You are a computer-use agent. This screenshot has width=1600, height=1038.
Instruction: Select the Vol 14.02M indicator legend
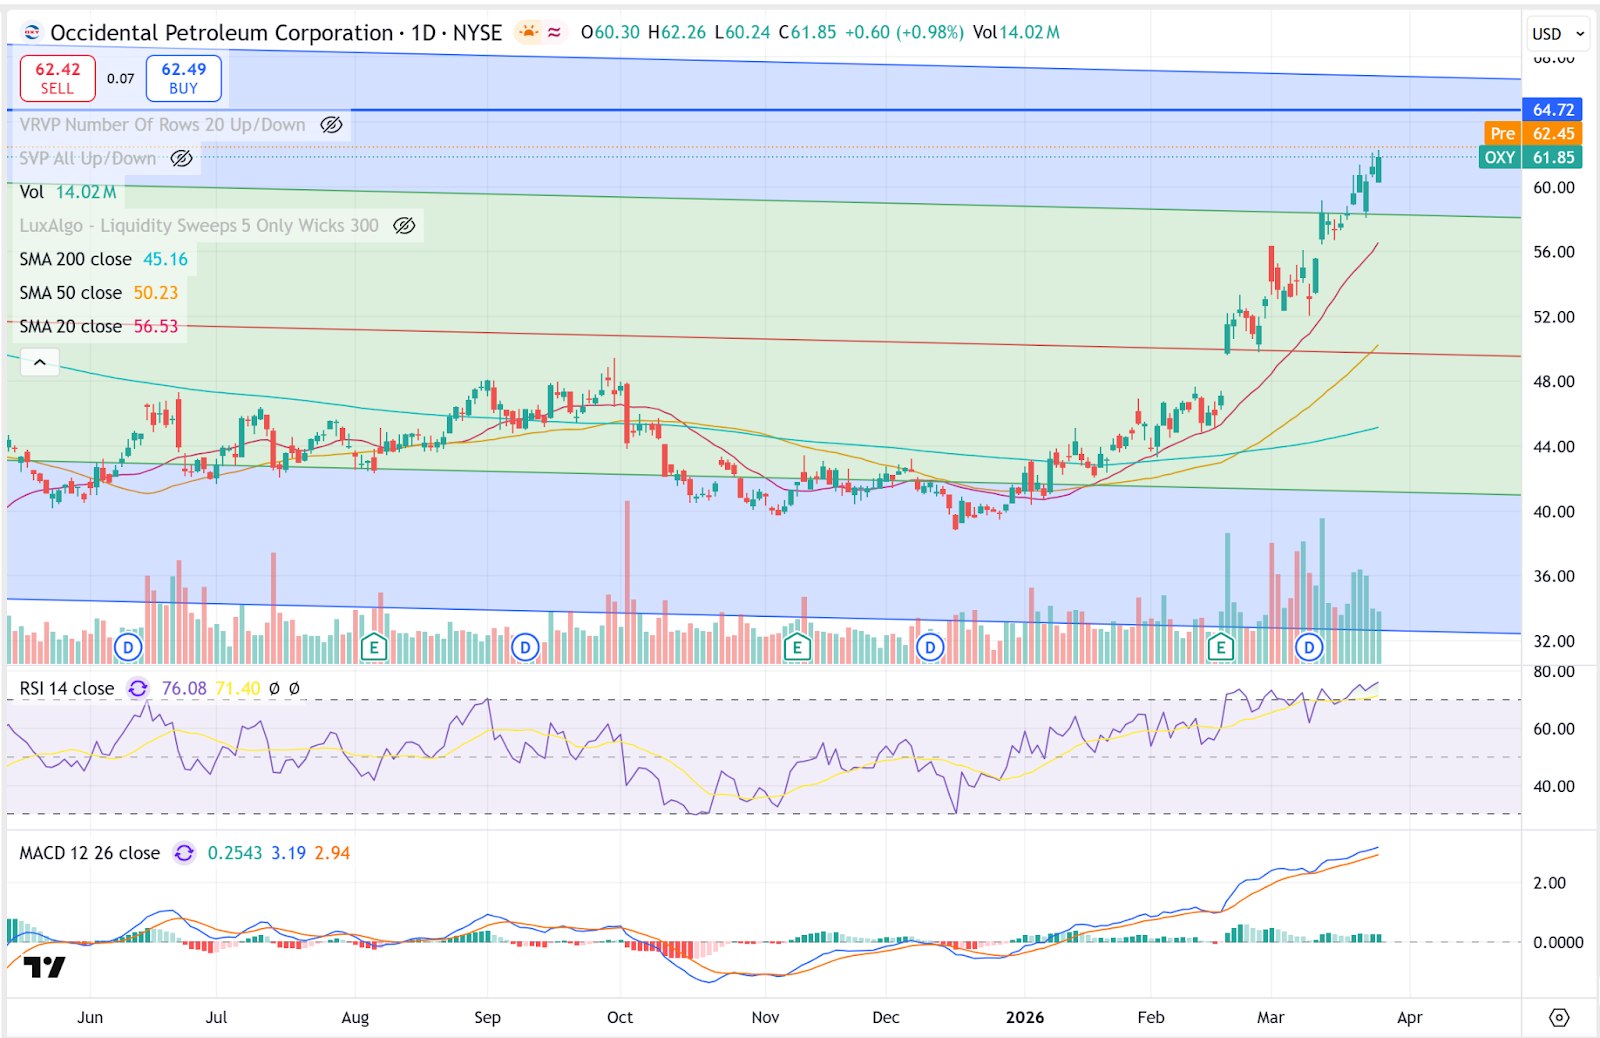click(68, 192)
